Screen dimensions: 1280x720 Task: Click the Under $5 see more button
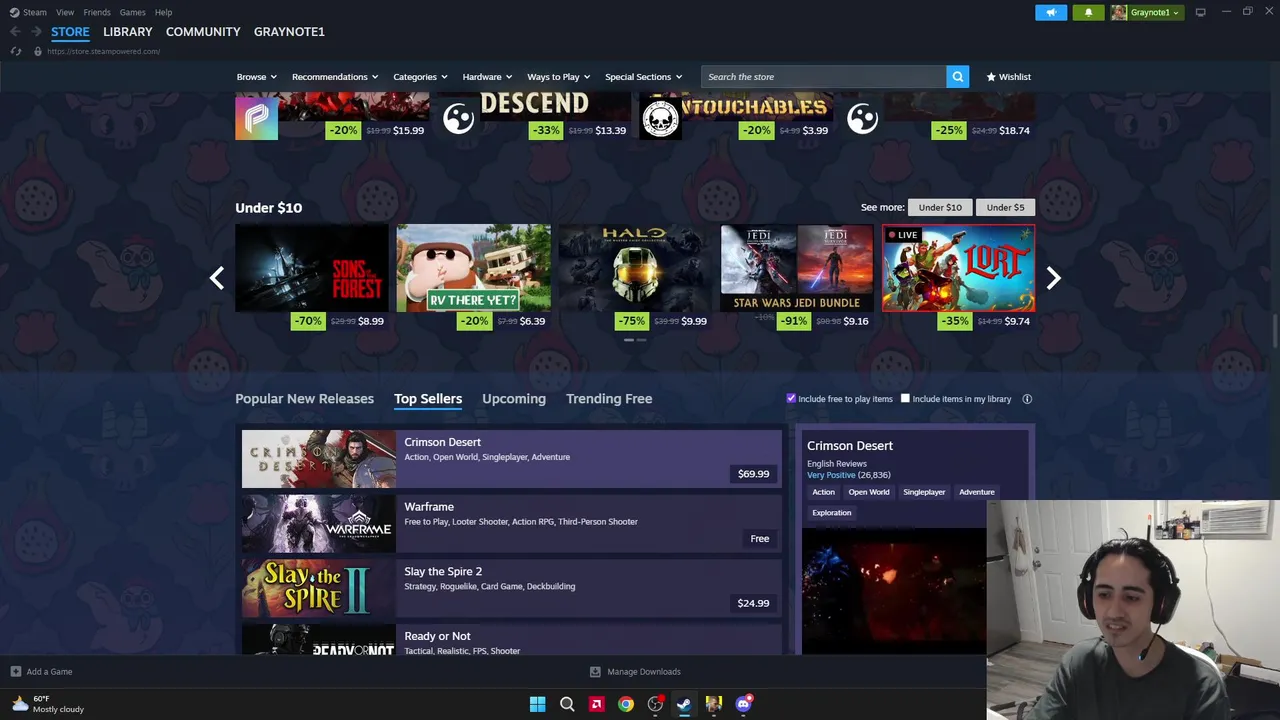tap(1005, 207)
